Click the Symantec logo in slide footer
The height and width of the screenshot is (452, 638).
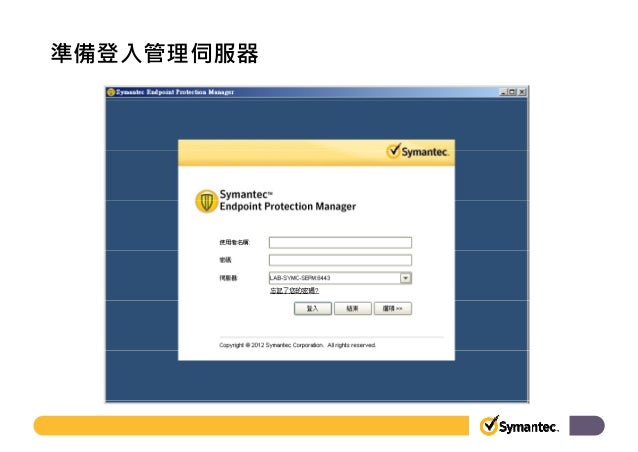pos(519,426)
